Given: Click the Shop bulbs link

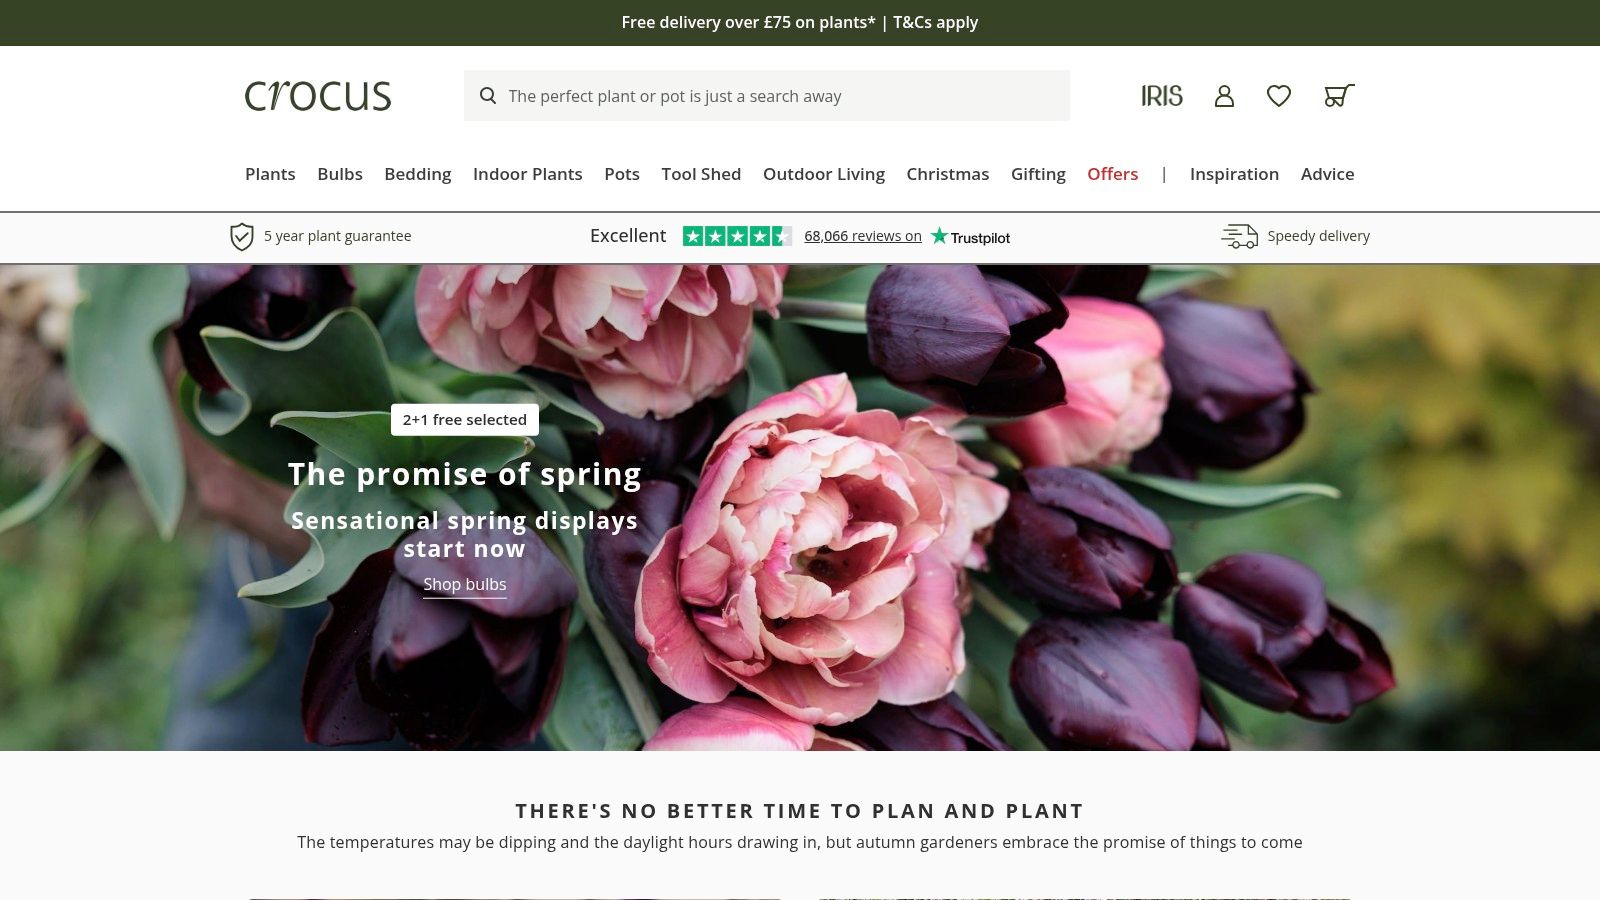Looking at the screenshot, I should (x=464, y=585).
